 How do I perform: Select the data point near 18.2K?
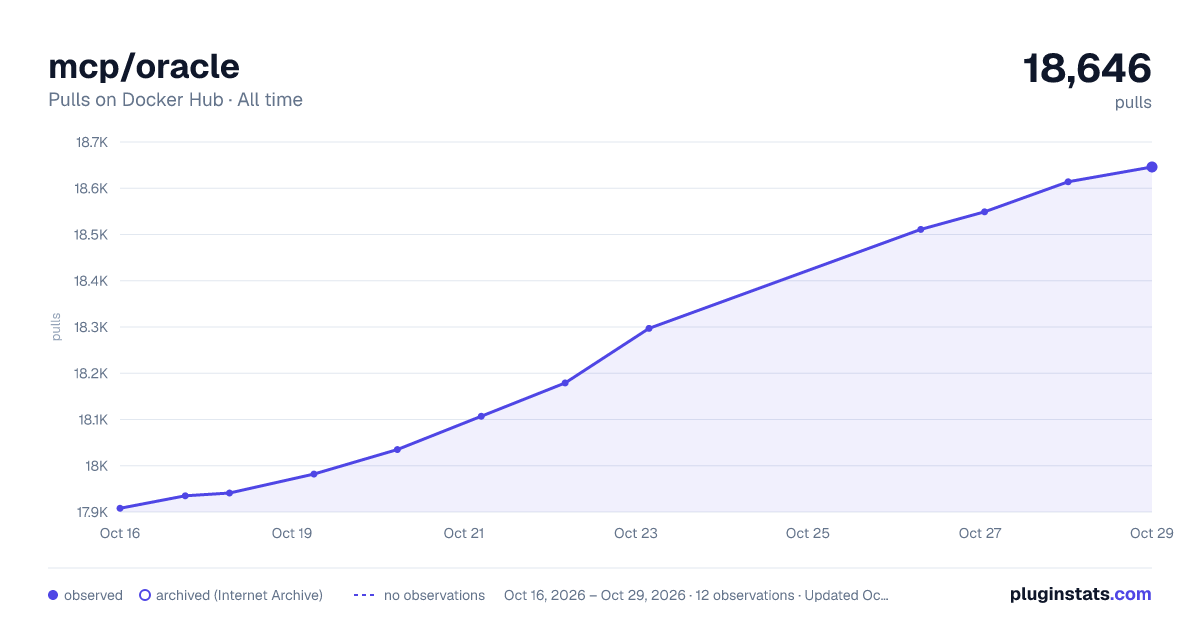point(565,383)
